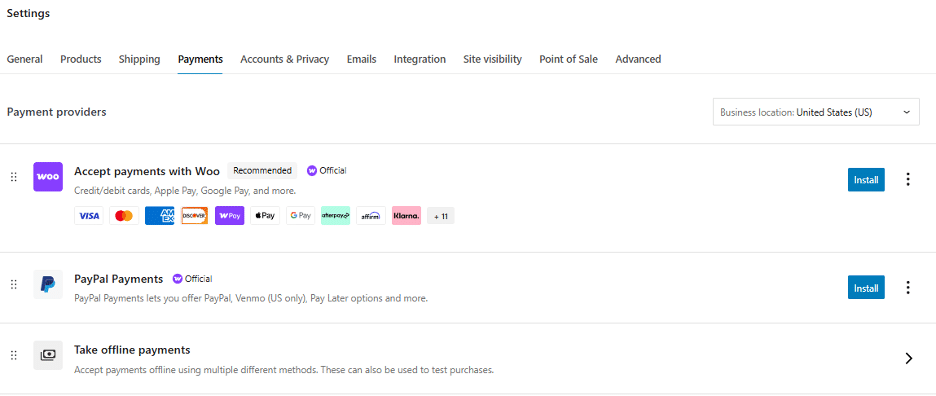Install PayPal Payments

pos(866,288)
